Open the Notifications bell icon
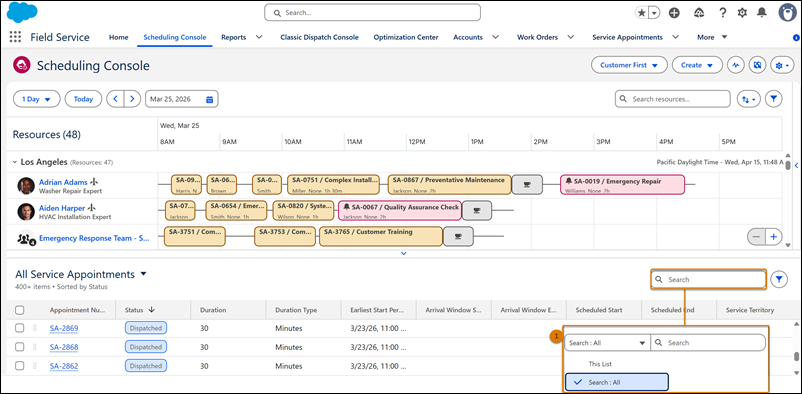This screenshot has width=802, height=394. 762,13
